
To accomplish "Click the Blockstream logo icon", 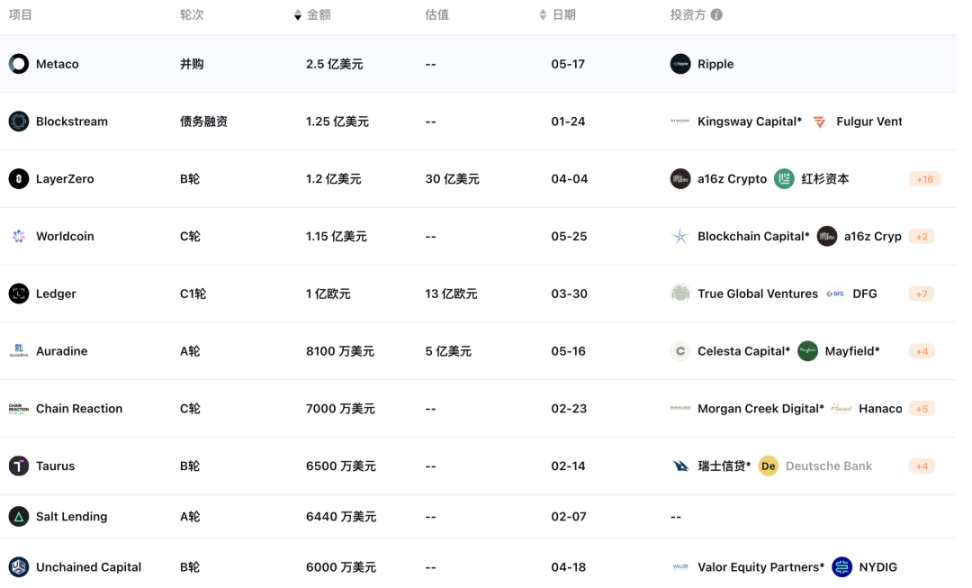I will point(19,121).
